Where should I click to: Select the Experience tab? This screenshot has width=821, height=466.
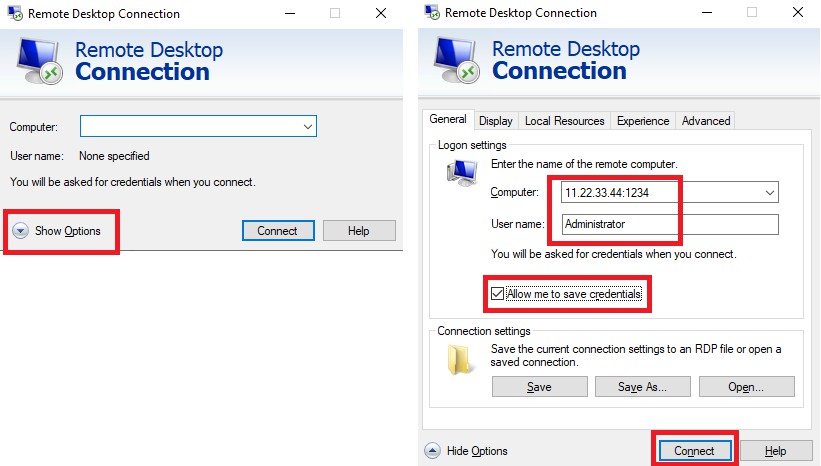(x=643, y=121)
